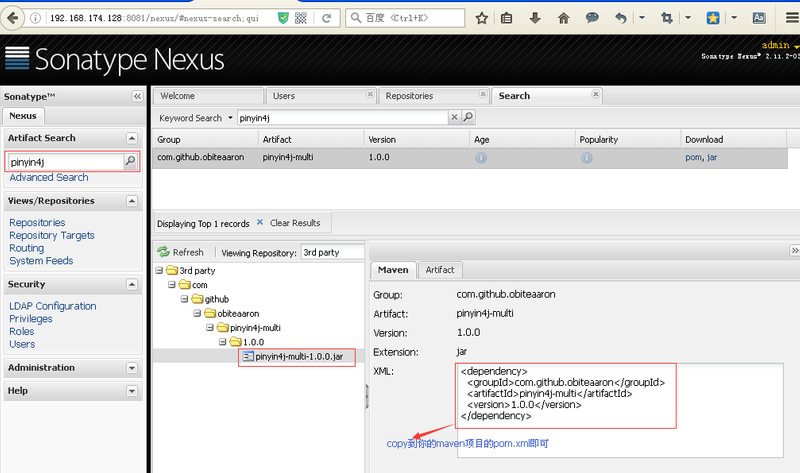
Task: Open dropdown next to favorites extension
Action: [x=734, y=18]
